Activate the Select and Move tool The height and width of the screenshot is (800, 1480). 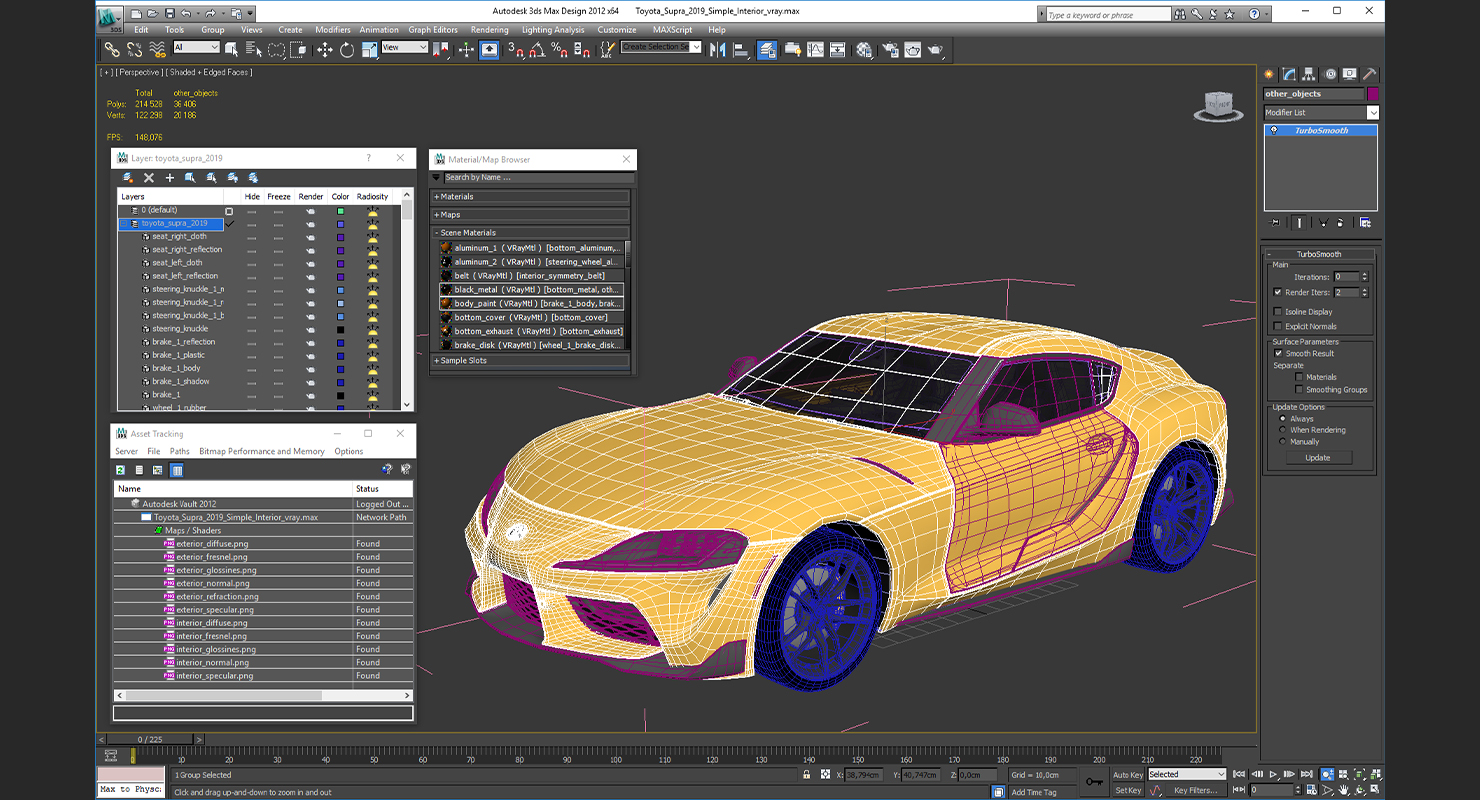click(x=325, y=49)
